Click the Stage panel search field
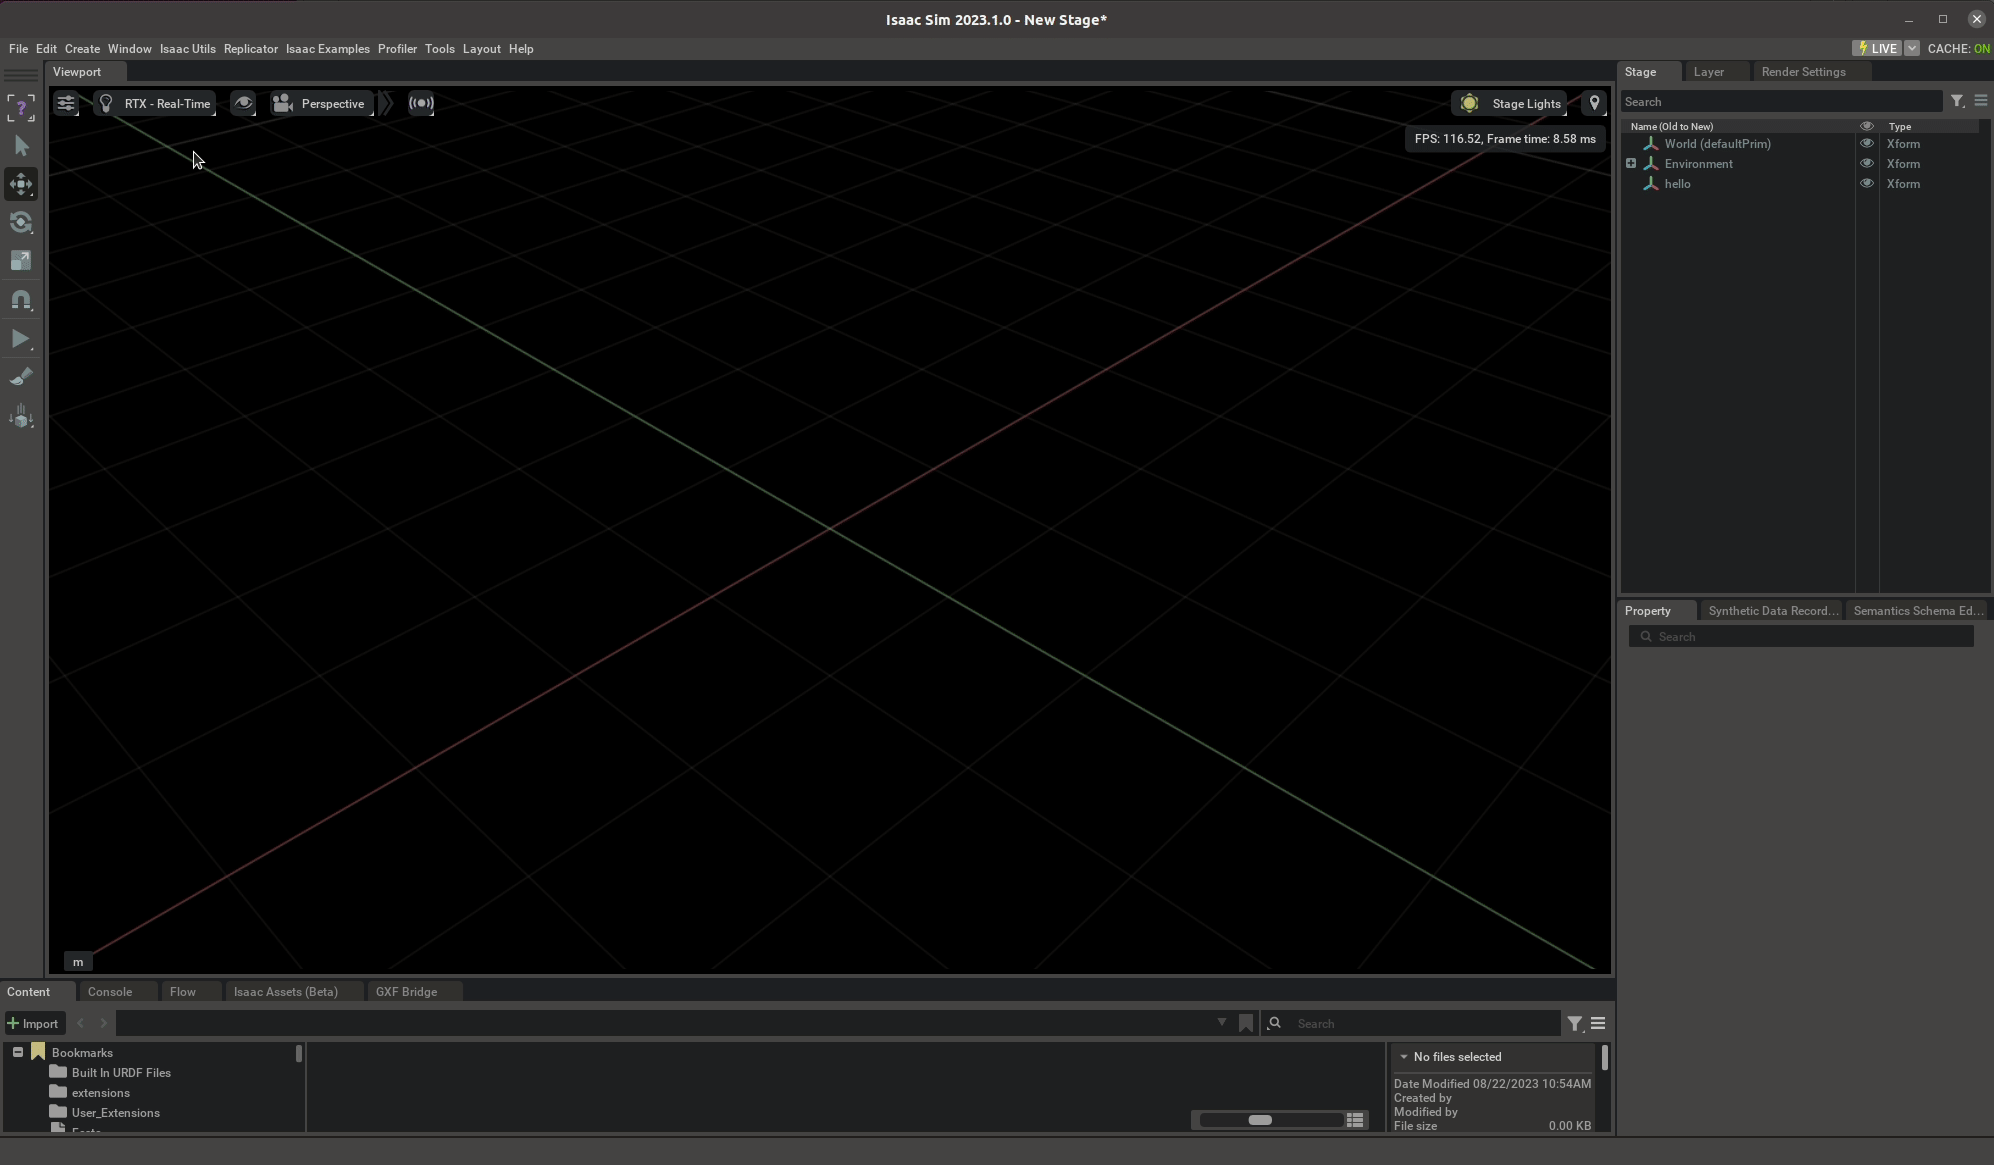1994x1165 pixels. 1781,102
